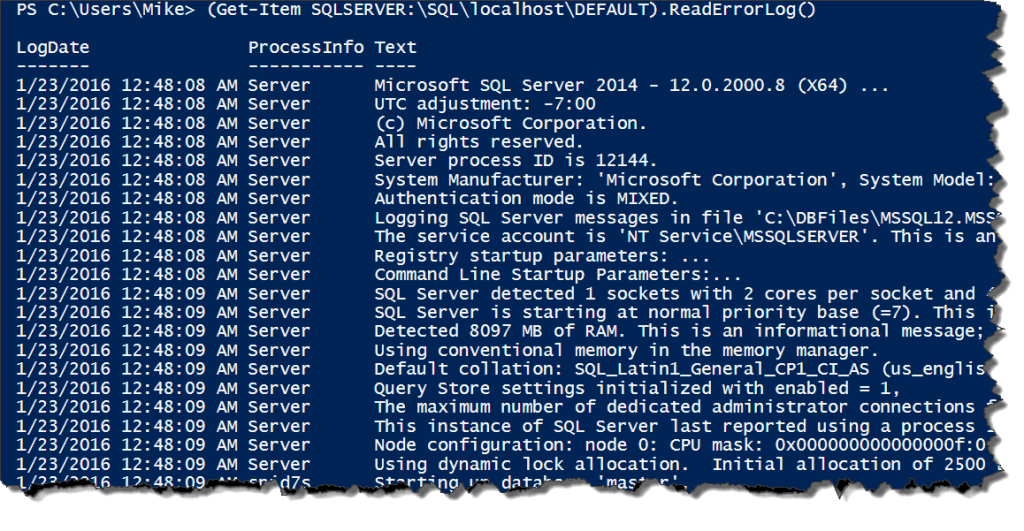1024x531 pixels.
Task: Click the Authentication mode is MIXED line
Action: (526, 199)
